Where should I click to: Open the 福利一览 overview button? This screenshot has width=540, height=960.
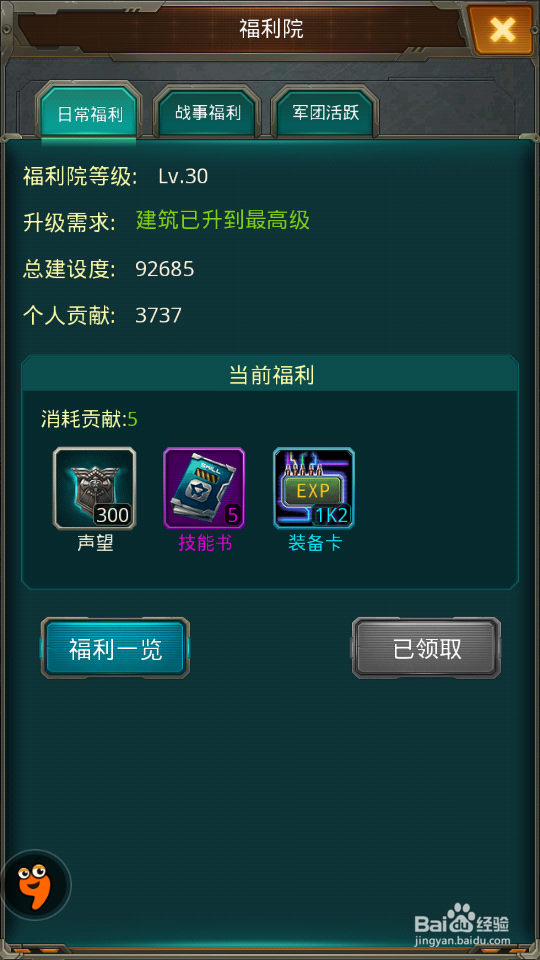coord(116,648)
